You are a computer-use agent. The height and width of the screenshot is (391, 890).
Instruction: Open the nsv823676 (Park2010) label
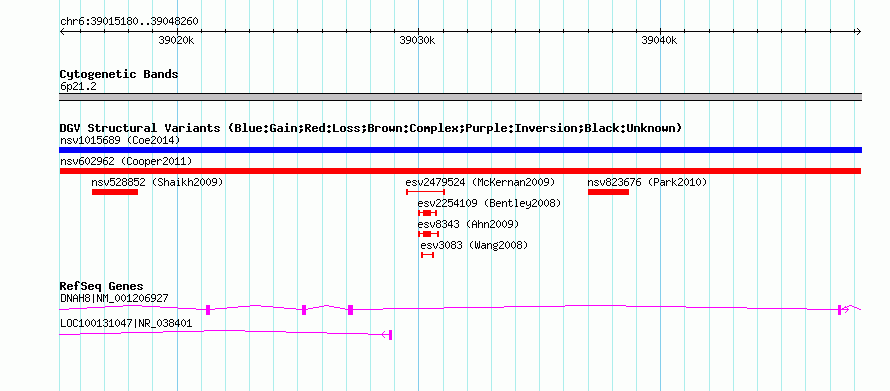coord(647,182)
